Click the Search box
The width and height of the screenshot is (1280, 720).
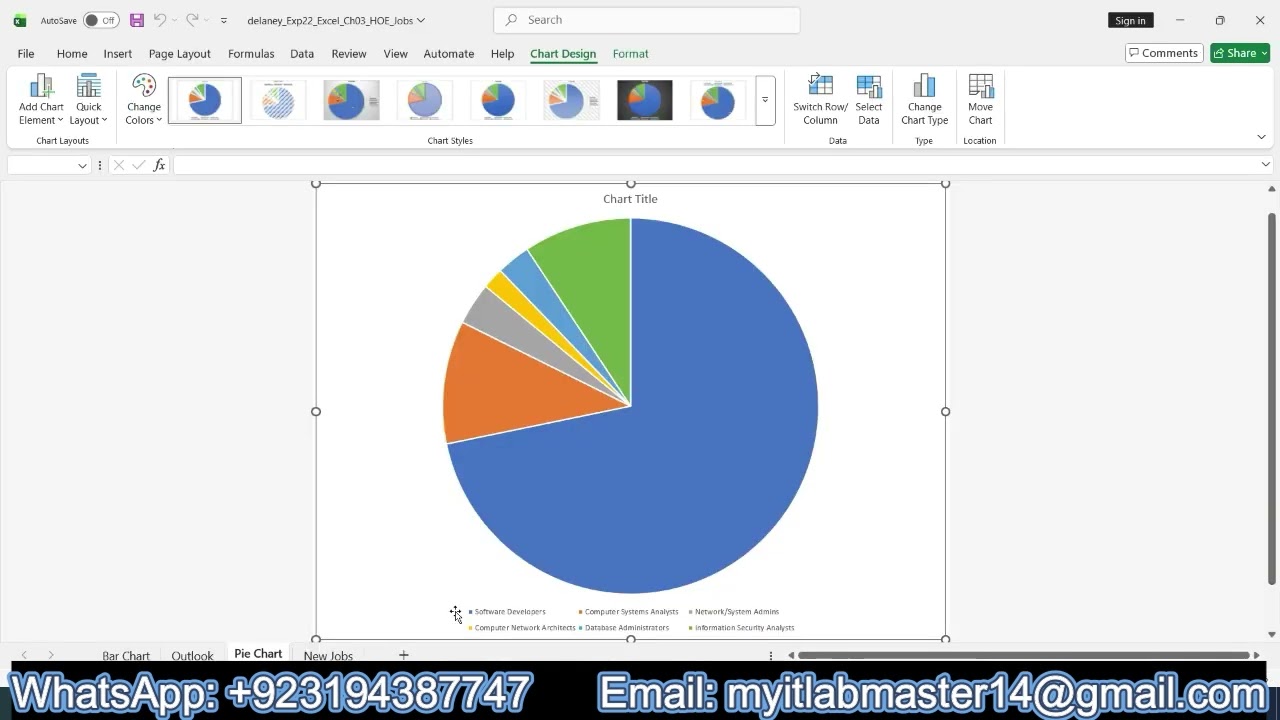(647, 20)
